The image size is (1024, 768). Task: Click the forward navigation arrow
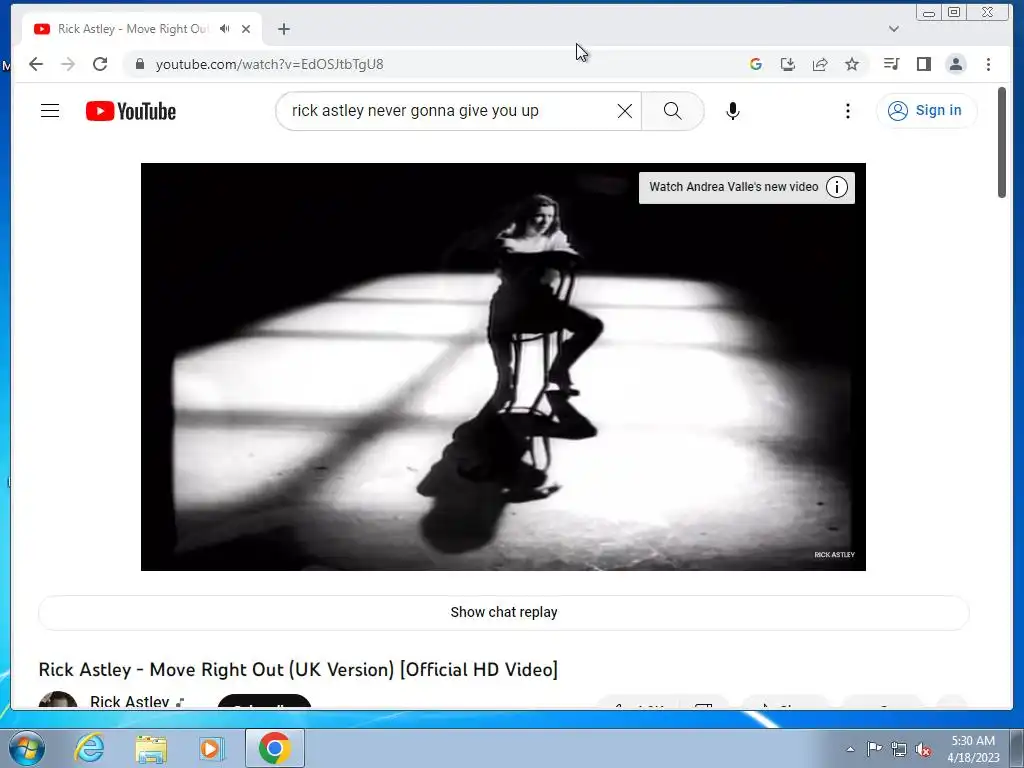coord(68,64)
